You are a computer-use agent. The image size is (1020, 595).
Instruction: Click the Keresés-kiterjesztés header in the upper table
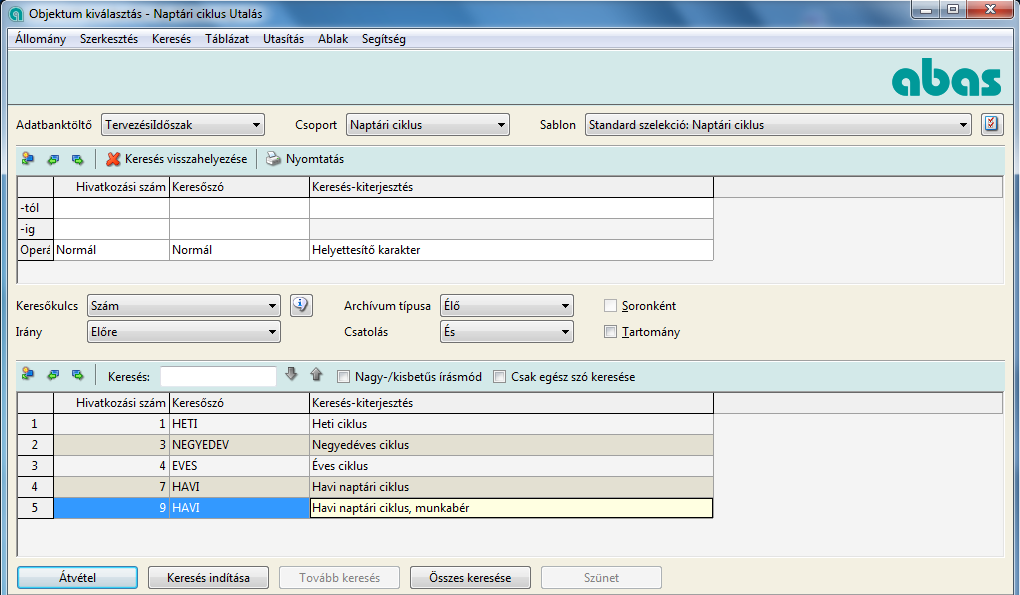(511, 187)
